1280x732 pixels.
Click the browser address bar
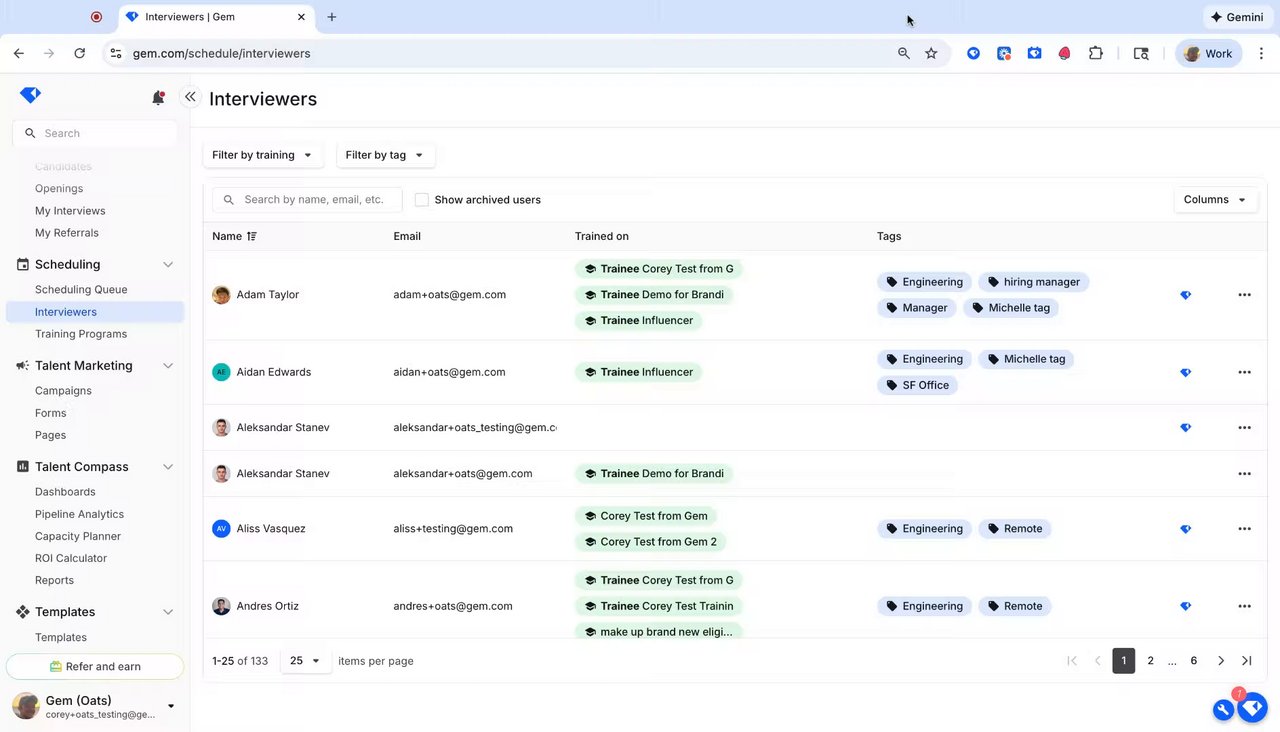click(500, 53)
